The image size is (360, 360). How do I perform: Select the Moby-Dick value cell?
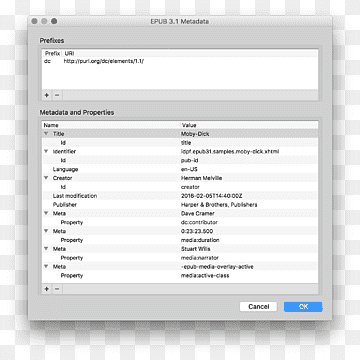(x=195, y=134)
